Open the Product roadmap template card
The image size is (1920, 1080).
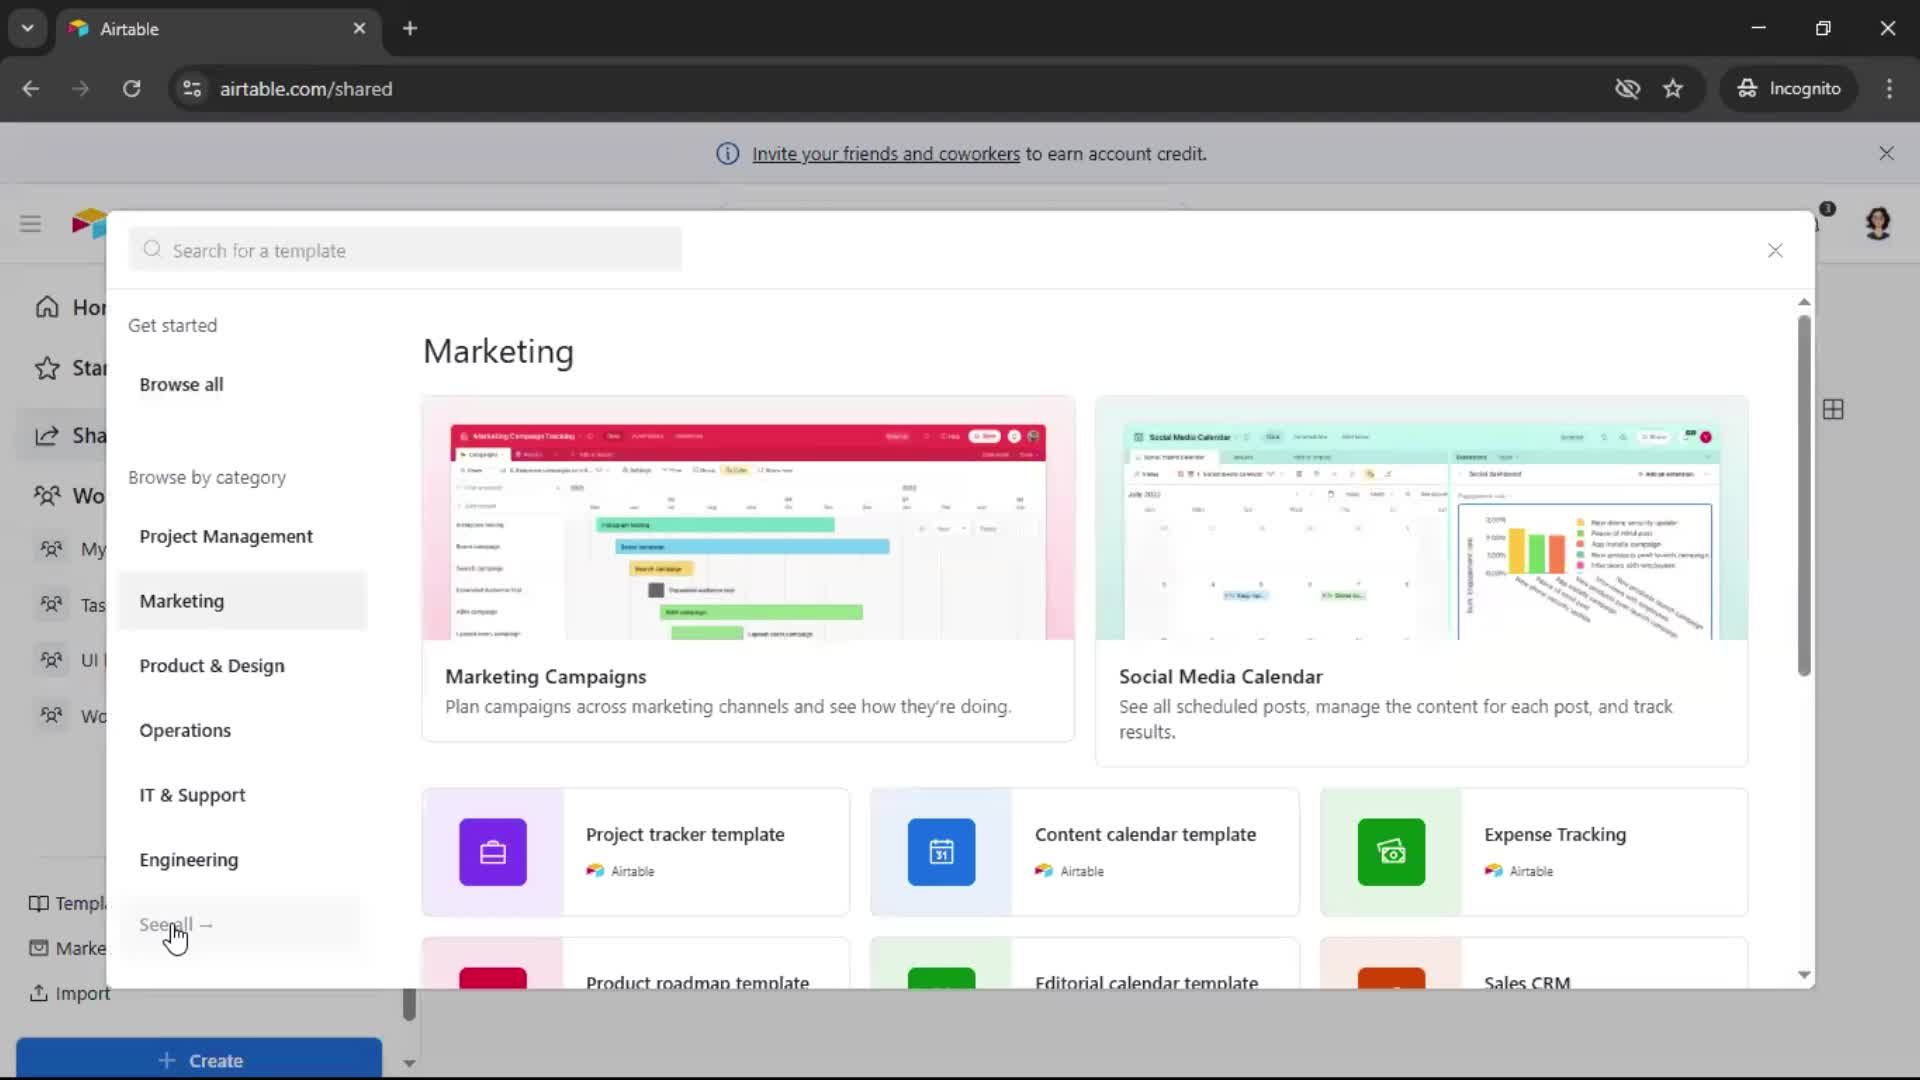[636, 964]
